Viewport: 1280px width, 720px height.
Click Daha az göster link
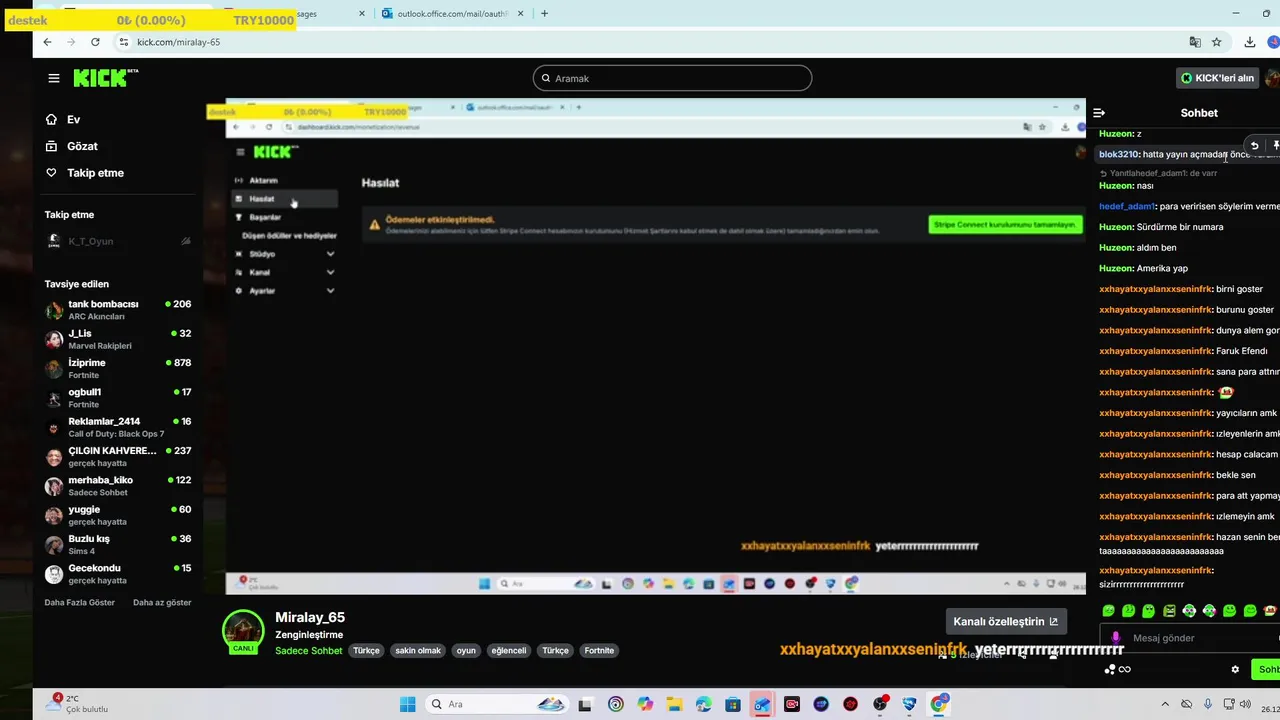pyautogui.click(x=162, y=603)
